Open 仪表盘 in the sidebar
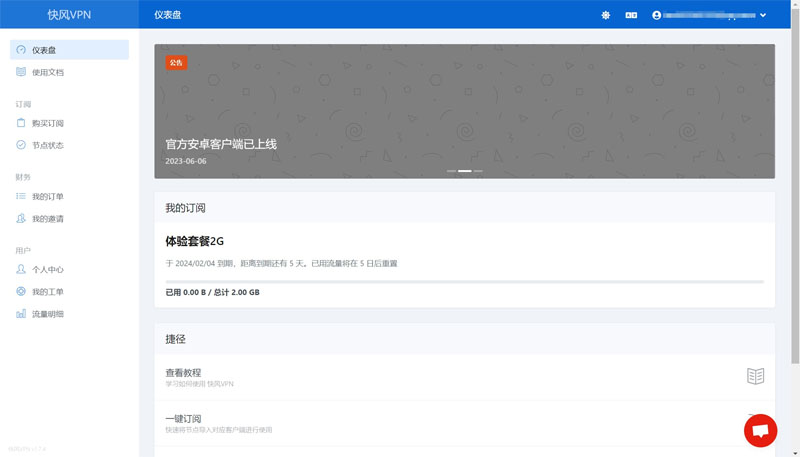Screen dimensions: 800x457 pyautogui.click(x=69, y=50)
